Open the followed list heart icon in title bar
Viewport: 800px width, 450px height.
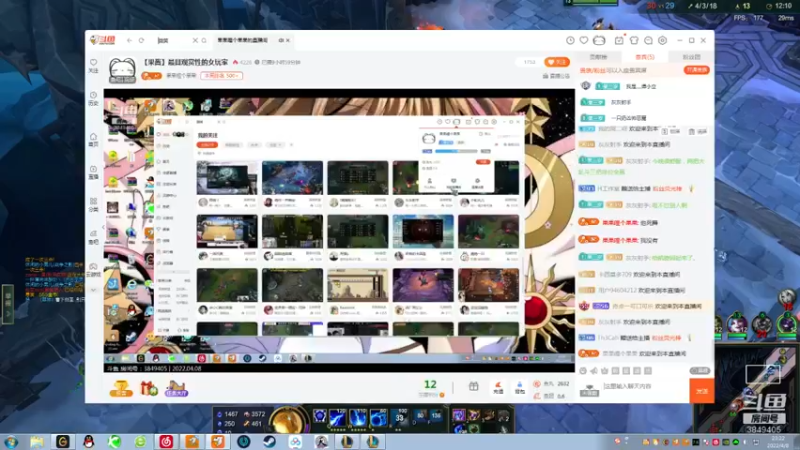(584, 40)
